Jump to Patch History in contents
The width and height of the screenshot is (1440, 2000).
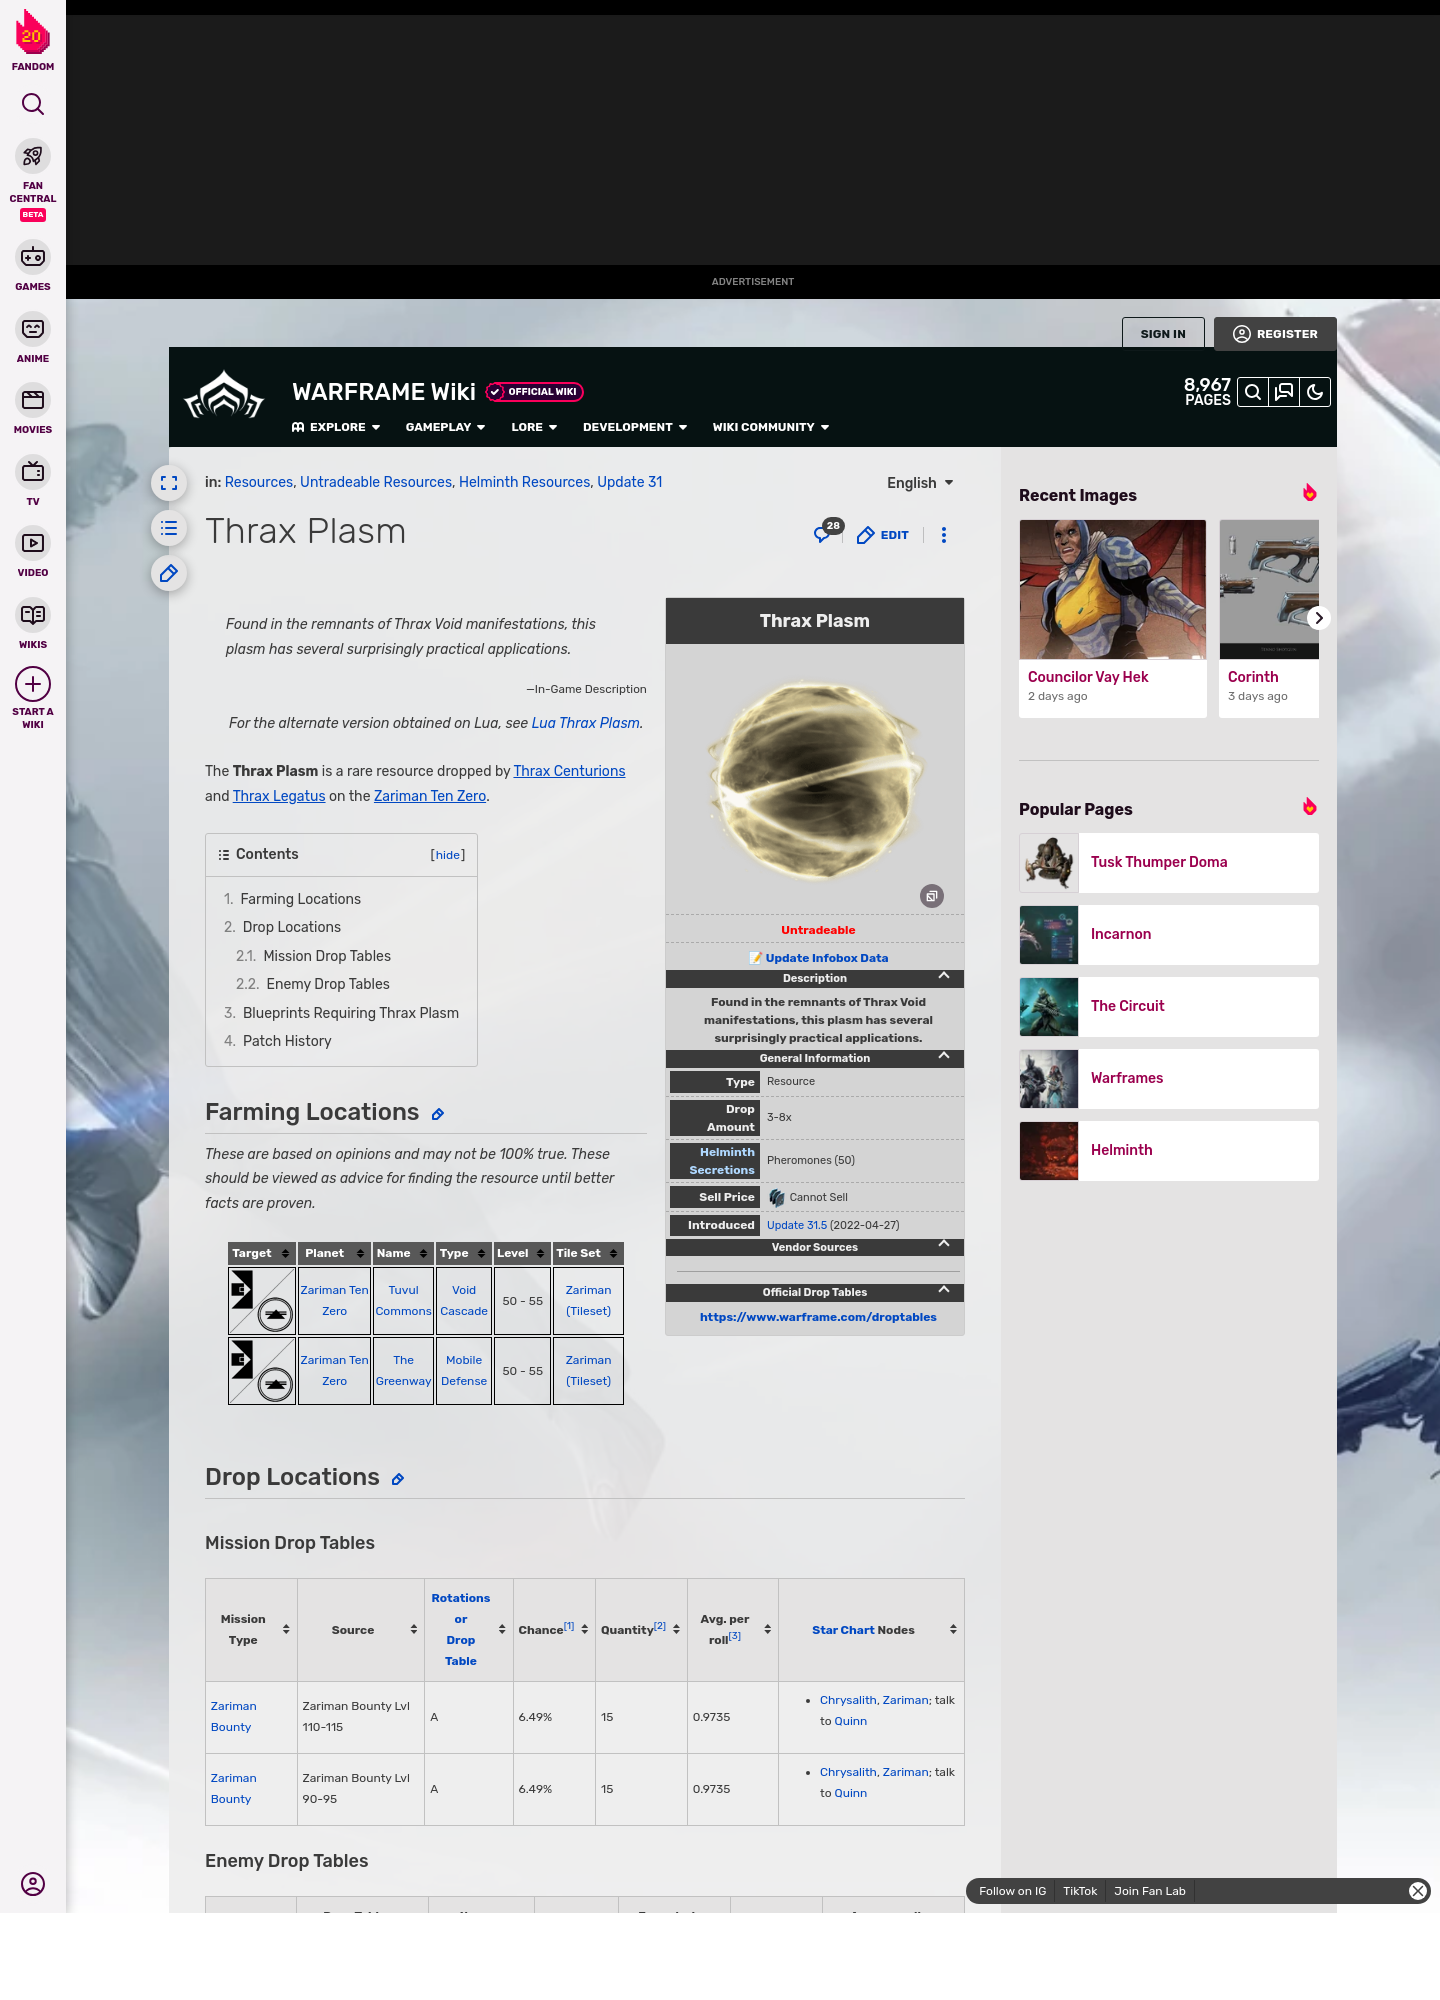286,1041
